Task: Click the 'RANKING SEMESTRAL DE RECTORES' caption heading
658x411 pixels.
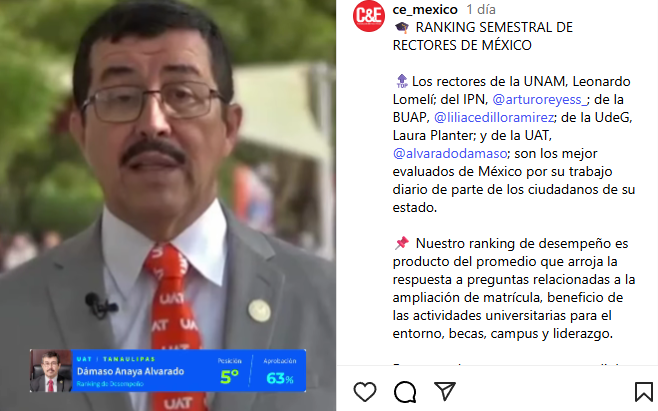Action: click(x=483, y=36)
